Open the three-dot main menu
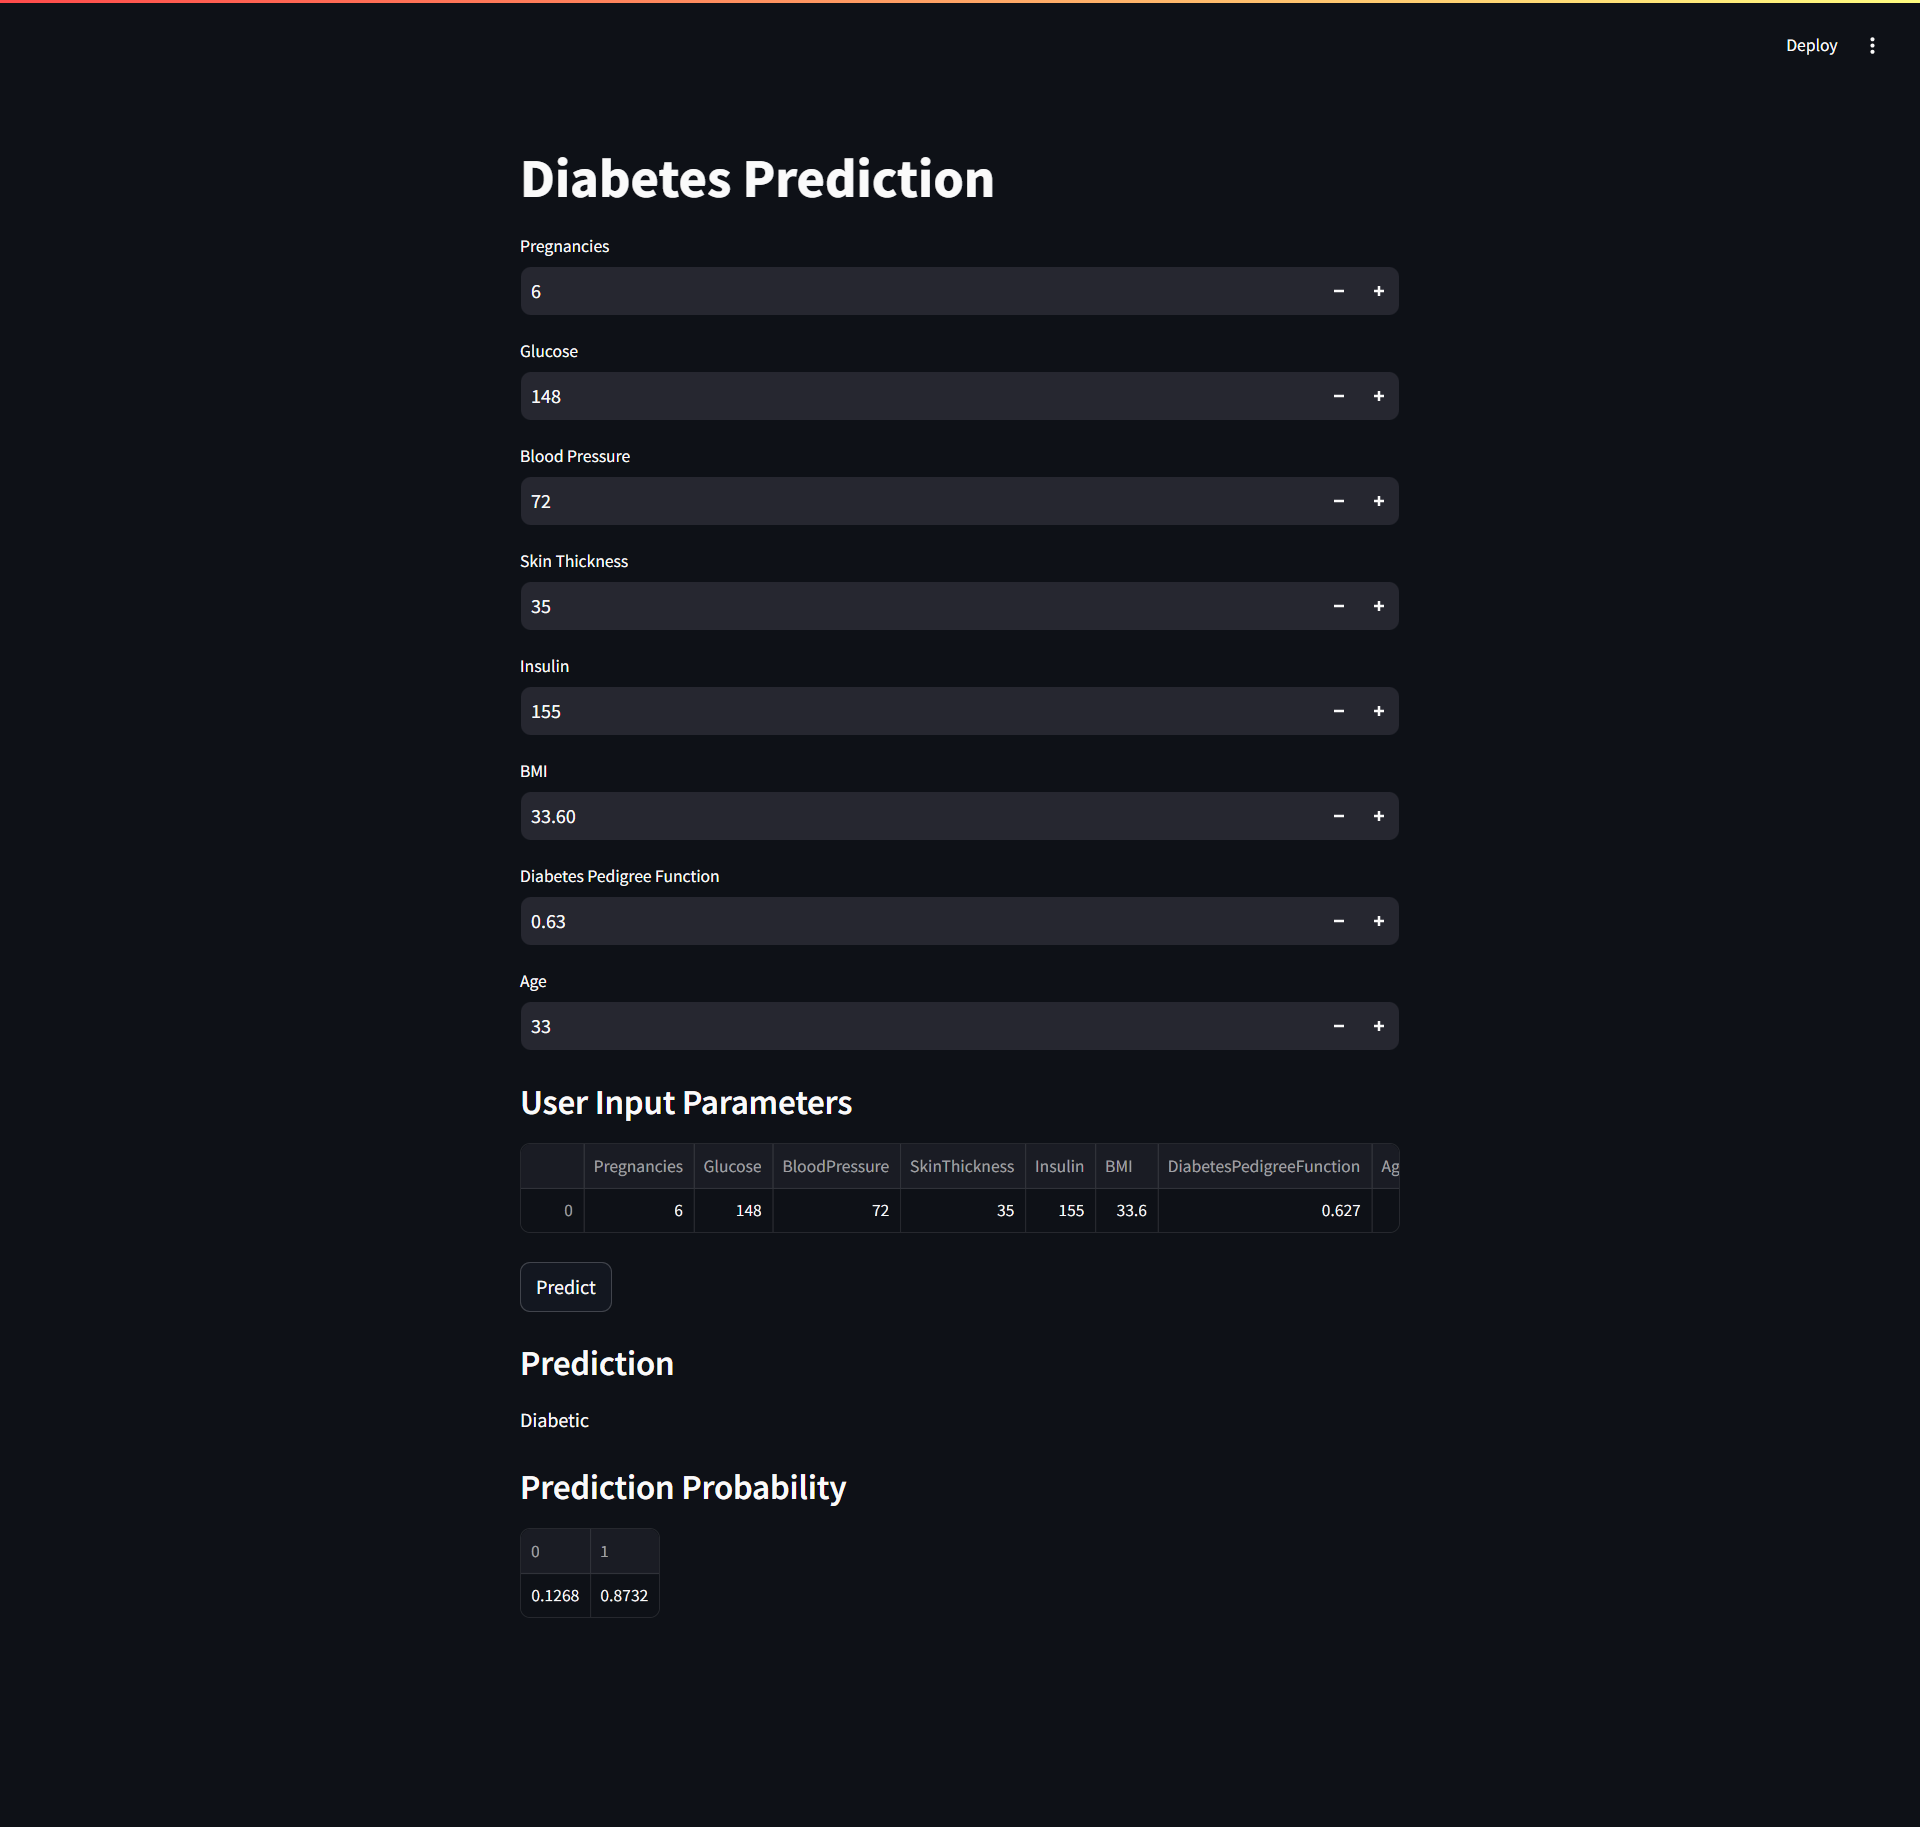 [x=1872, y=45]
